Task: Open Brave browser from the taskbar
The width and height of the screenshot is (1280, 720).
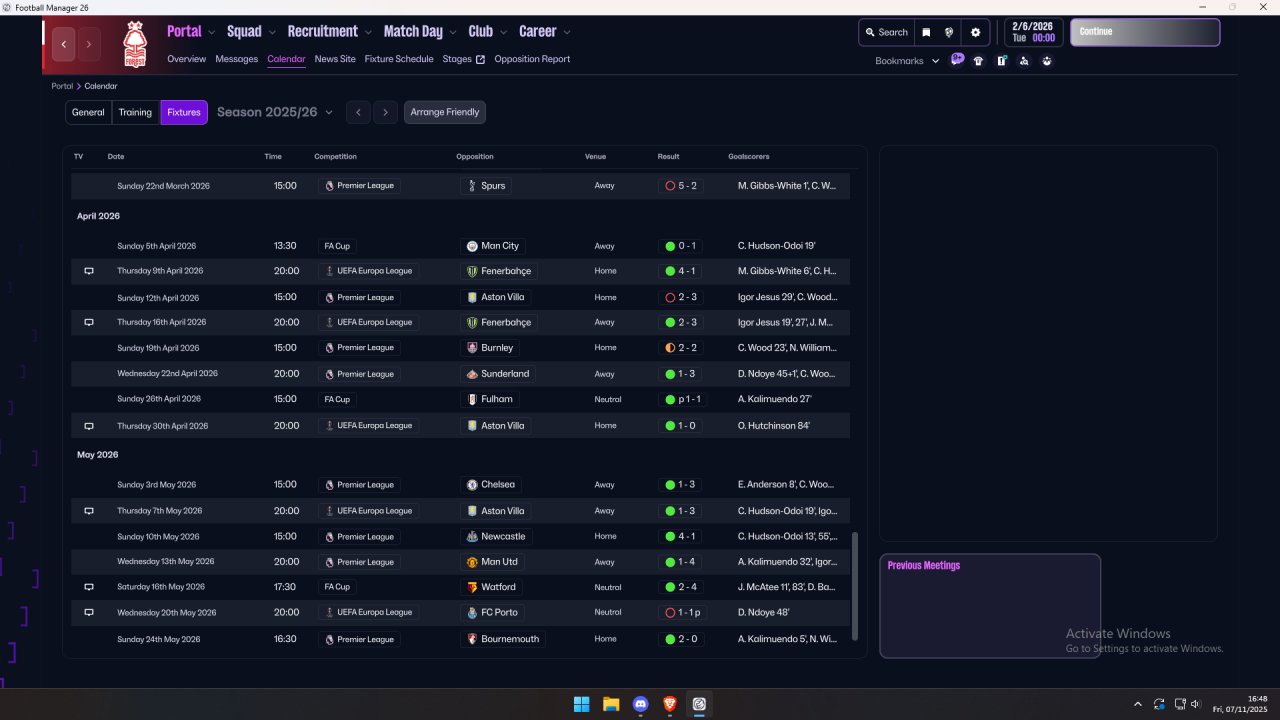Action: pyautogui.click(x=670, y=704)
